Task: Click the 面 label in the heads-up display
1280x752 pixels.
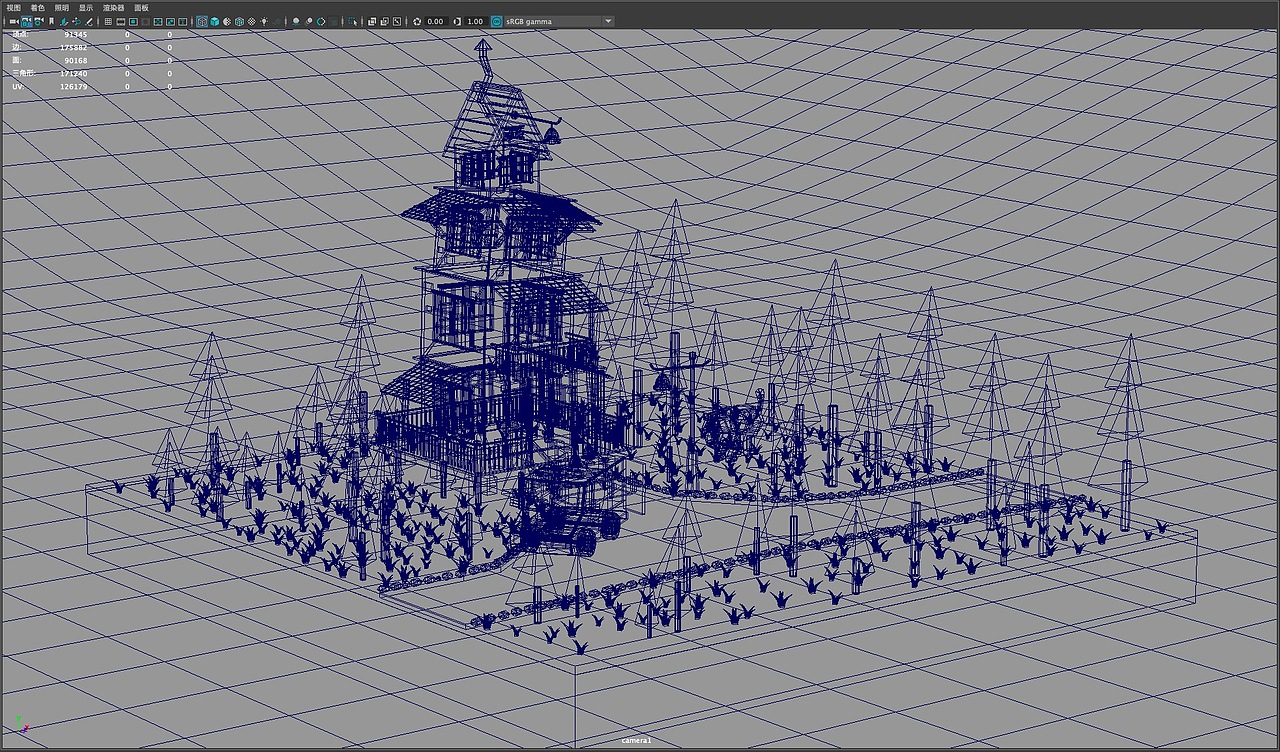Action: coord(16,60)
